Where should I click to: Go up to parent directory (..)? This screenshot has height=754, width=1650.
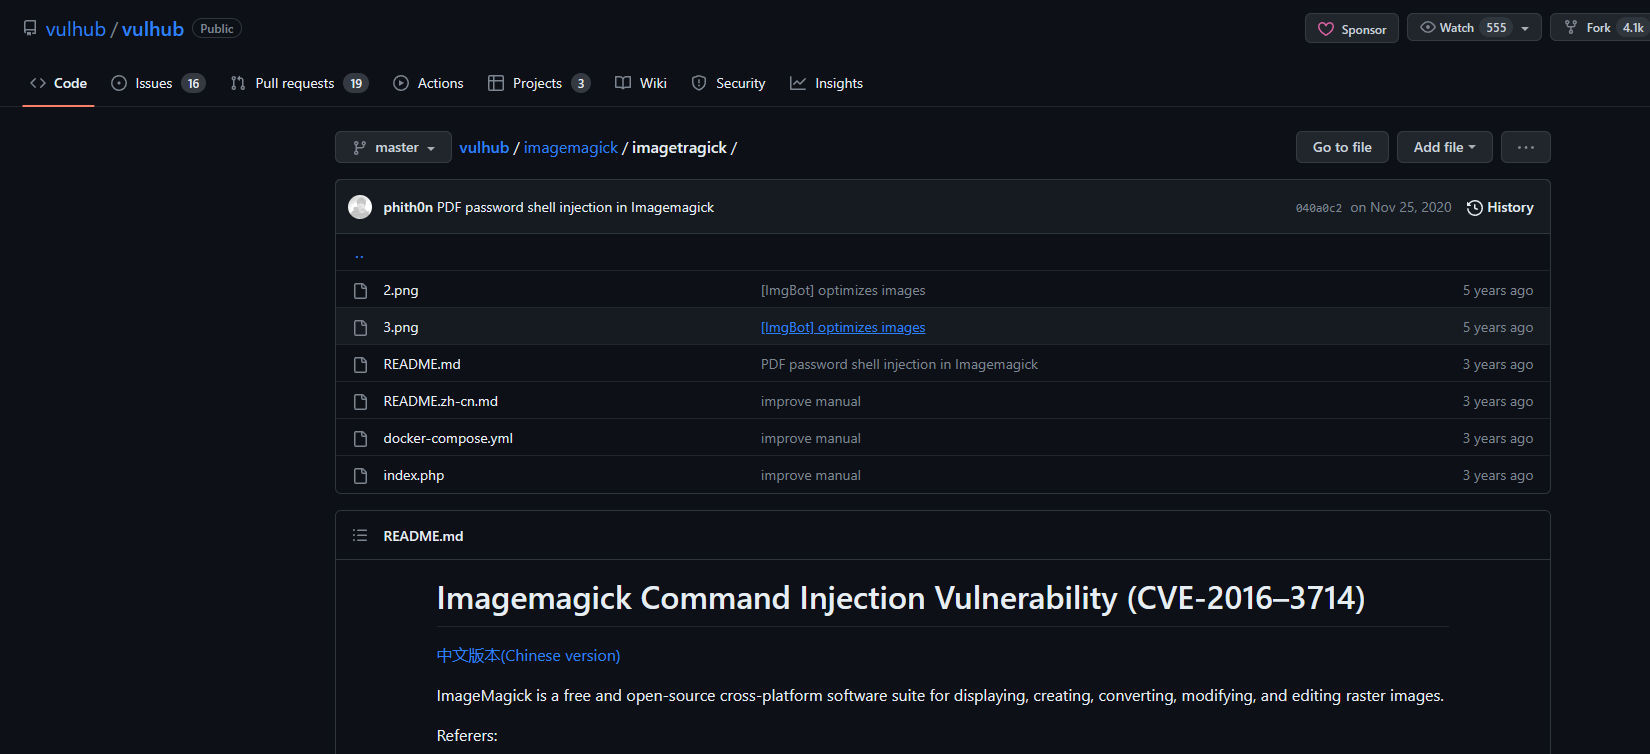(359, 254)
